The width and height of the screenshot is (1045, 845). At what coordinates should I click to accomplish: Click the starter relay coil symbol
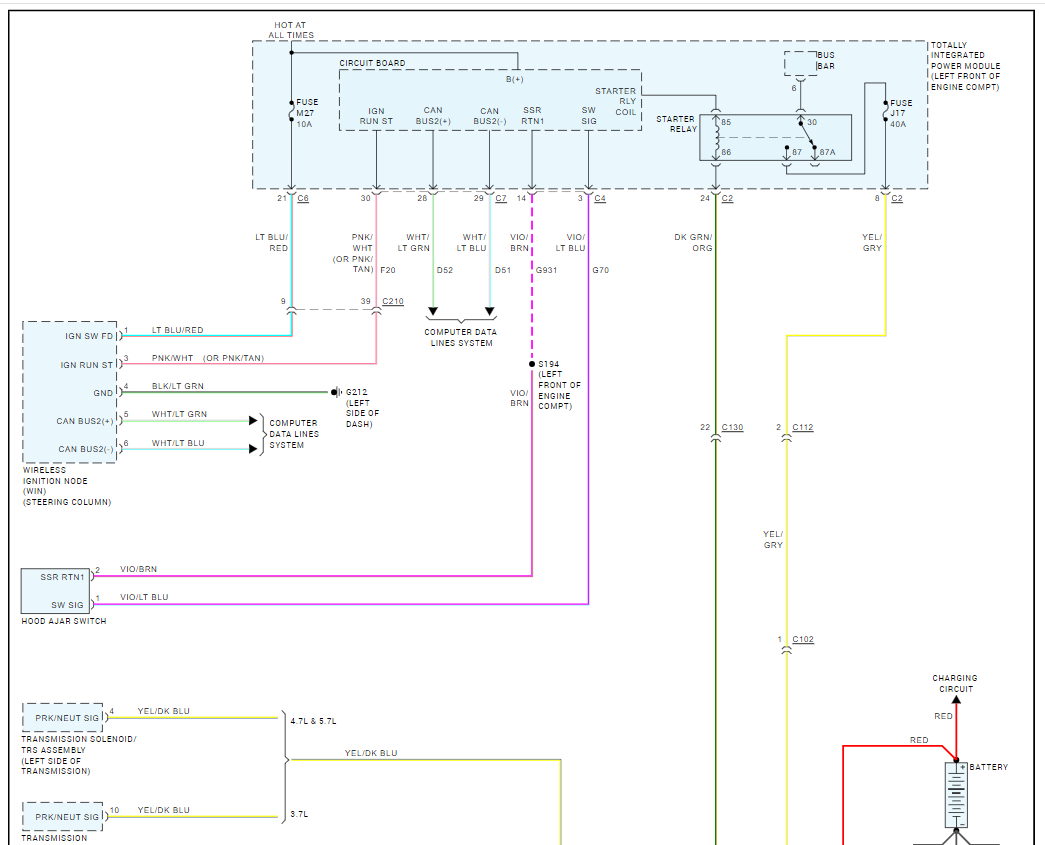pos(715,136)
